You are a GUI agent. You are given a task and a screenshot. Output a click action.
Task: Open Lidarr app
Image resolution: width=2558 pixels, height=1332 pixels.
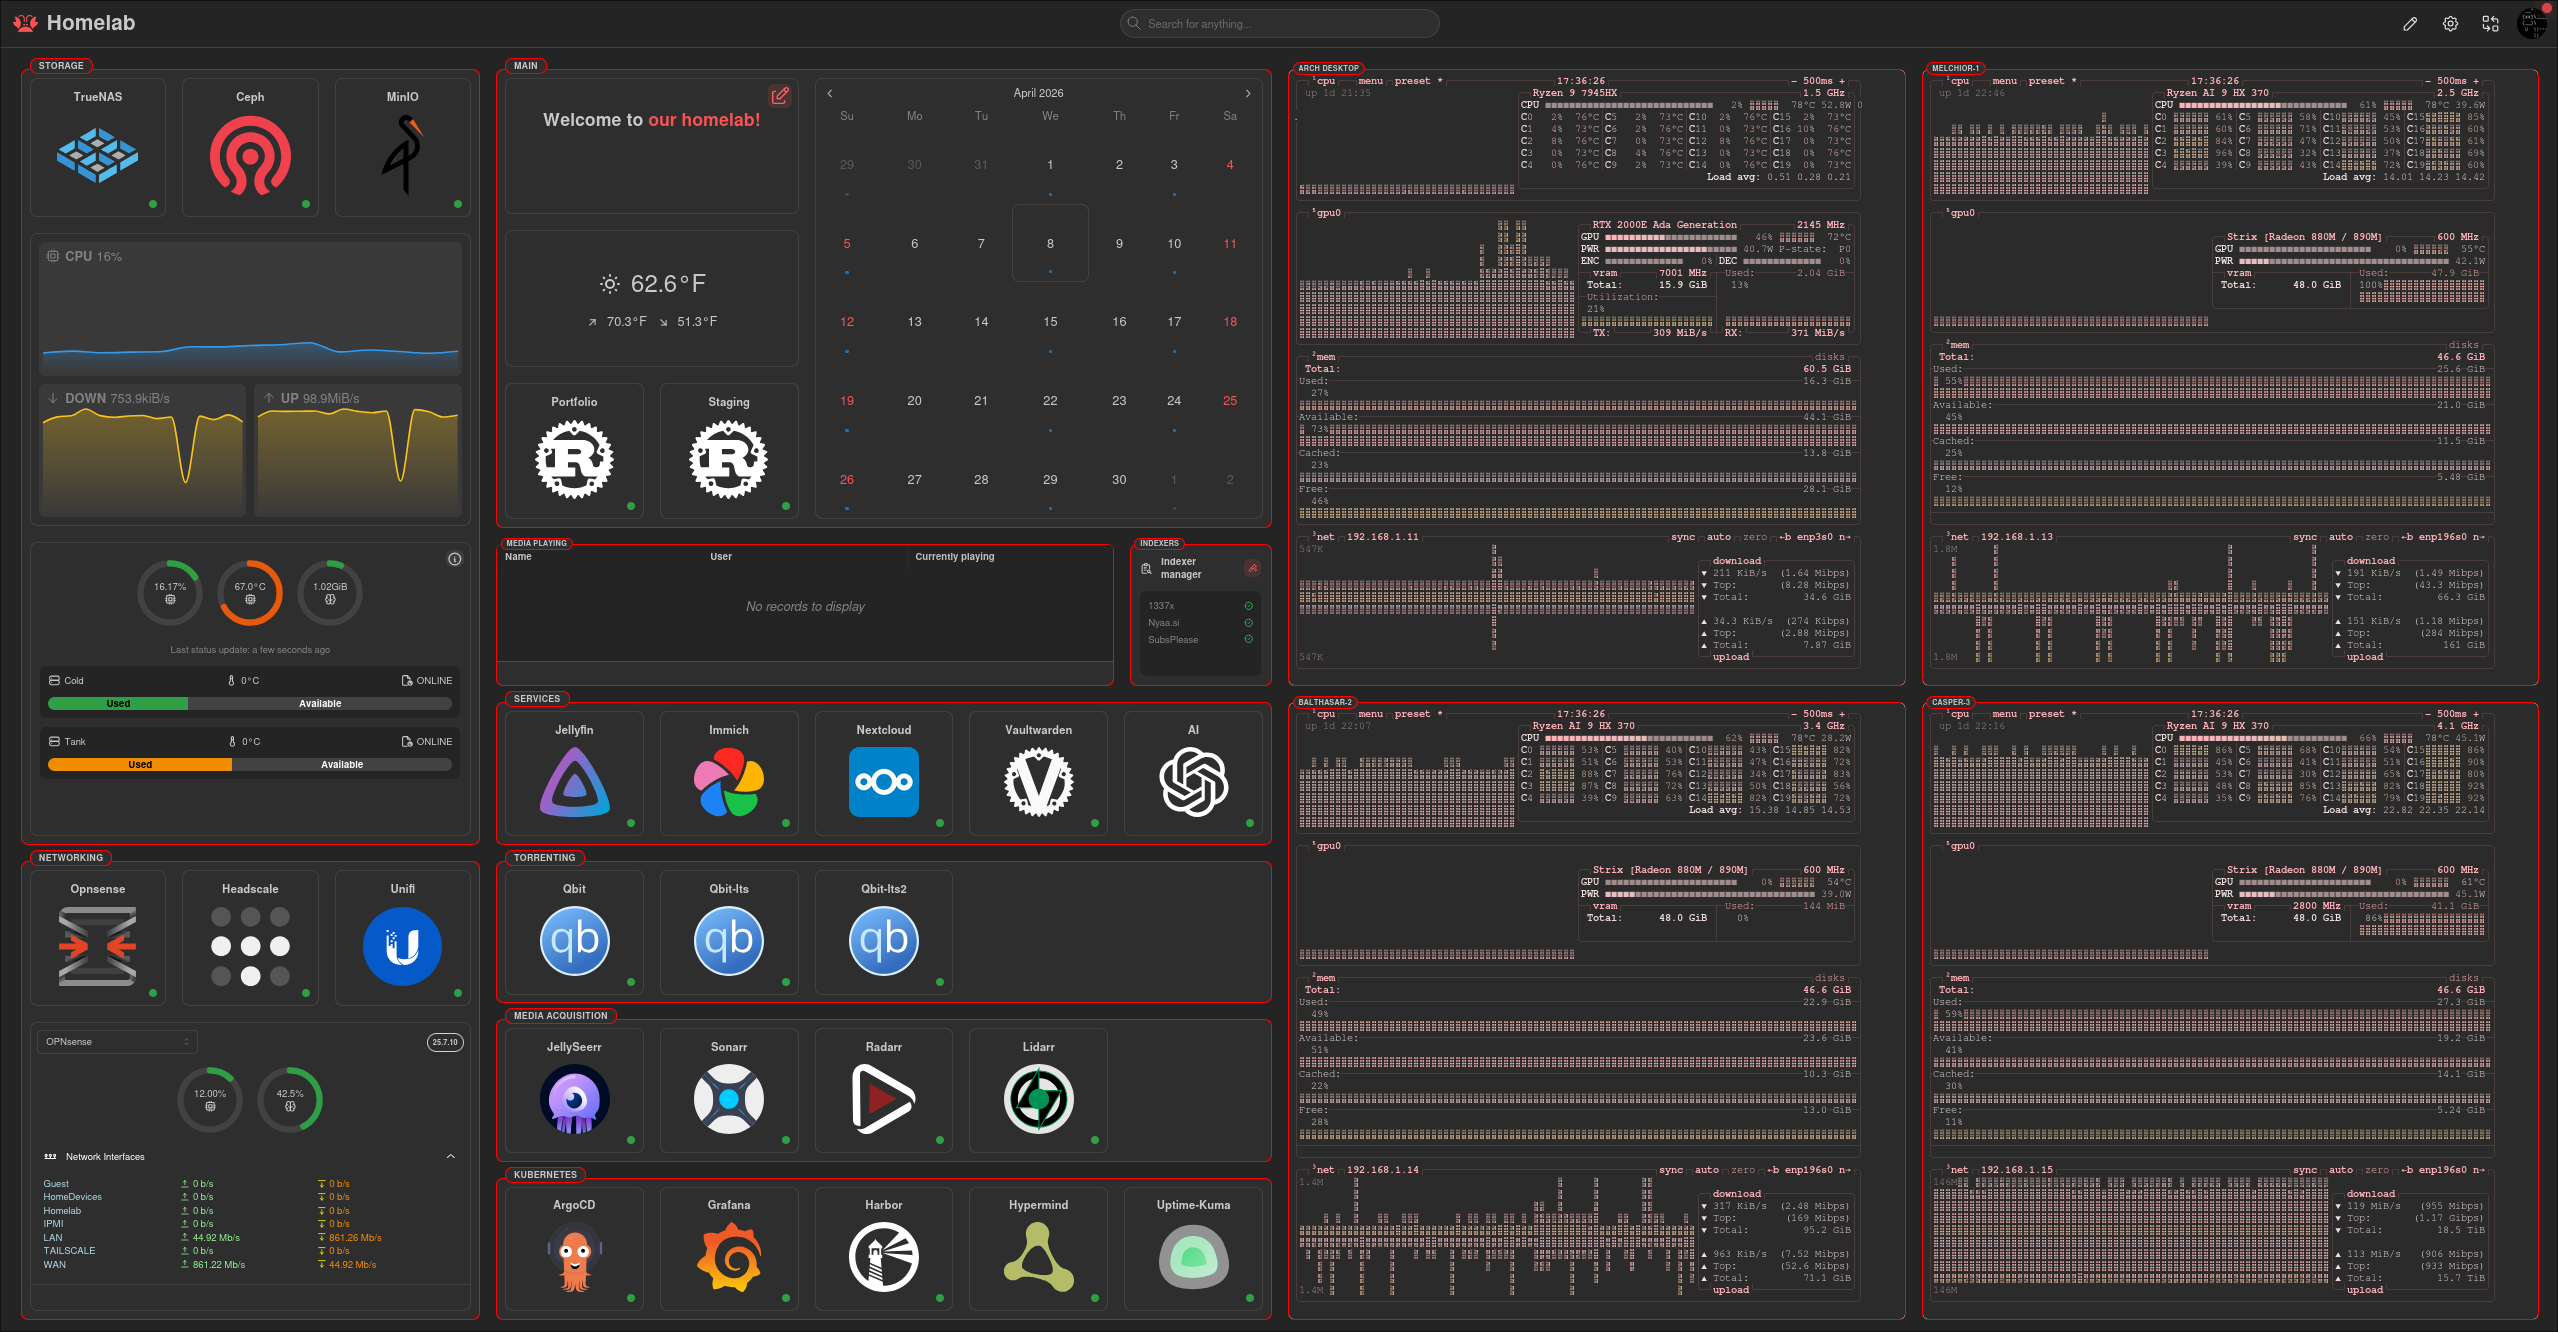click(1038, 1090)
